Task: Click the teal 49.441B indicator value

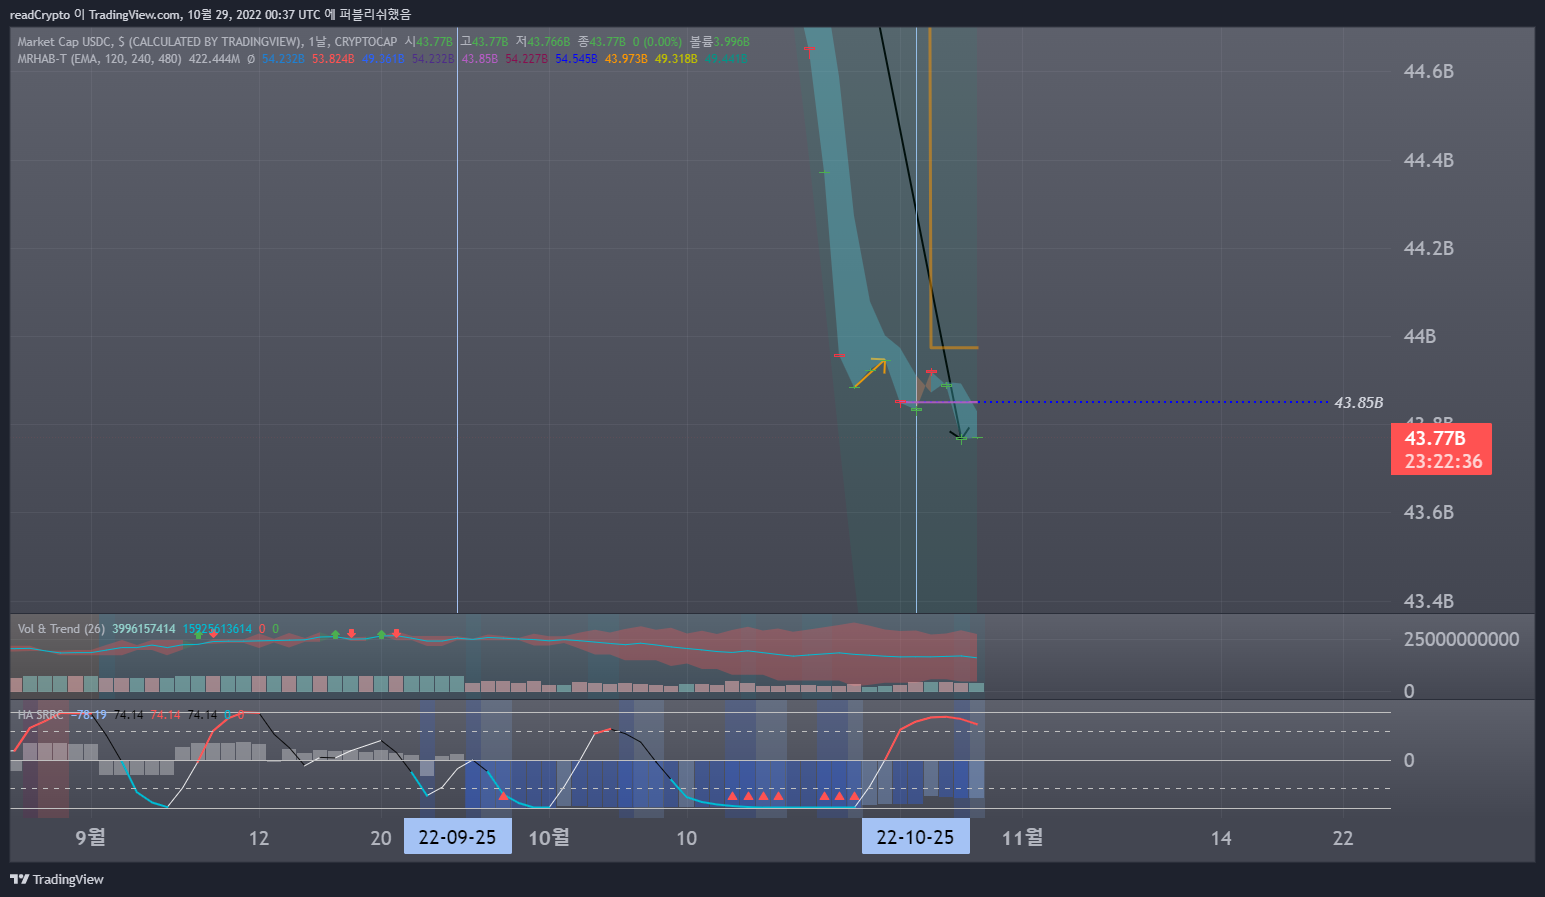Action: pyautogui.click(x=725, y=59)
